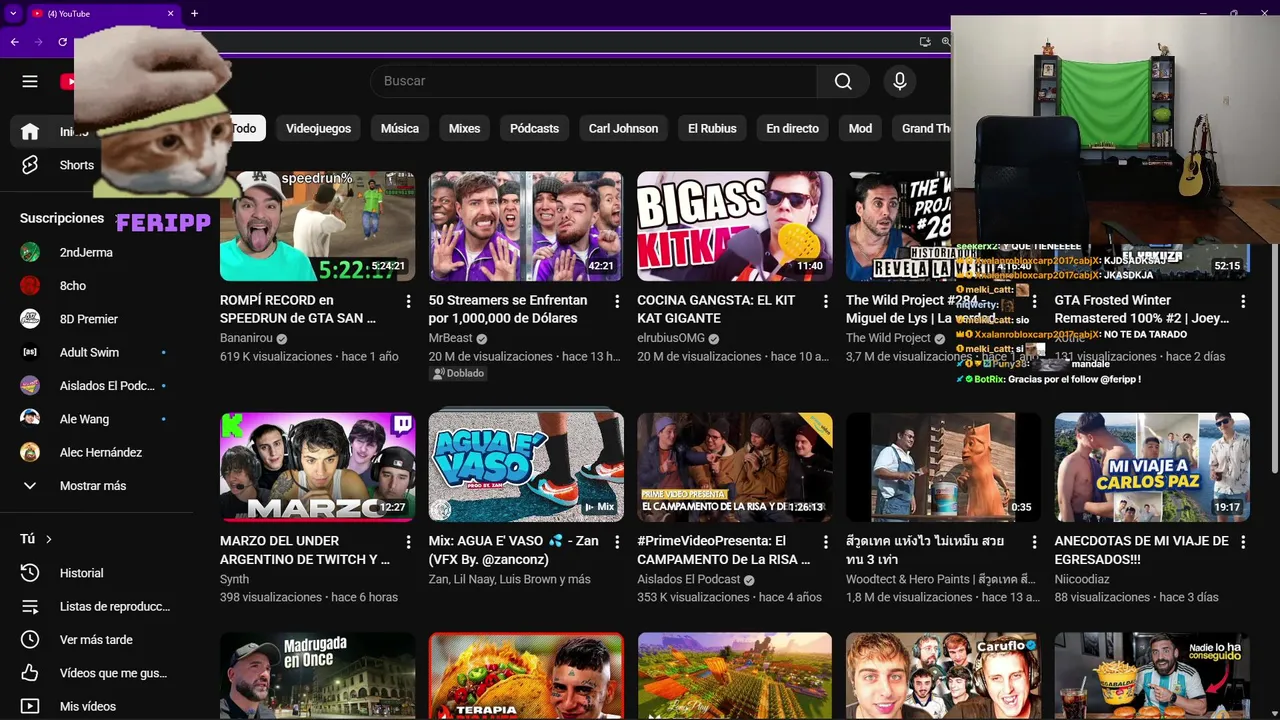
Task: Open Adult Swim channel subscription
Action: (89, 352)
